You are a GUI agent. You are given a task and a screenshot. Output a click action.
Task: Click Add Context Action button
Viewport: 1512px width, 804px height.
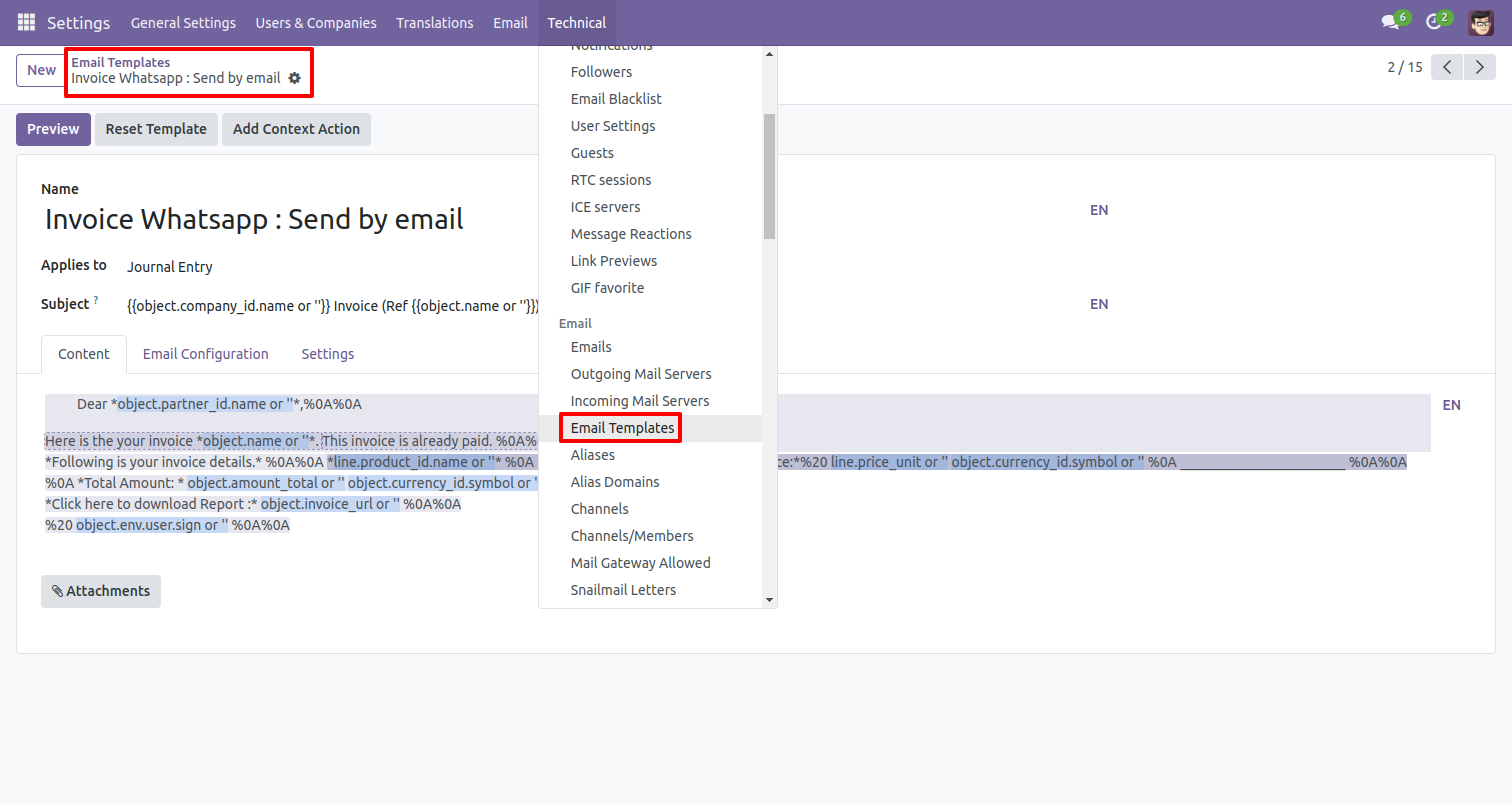click(296, 129)
